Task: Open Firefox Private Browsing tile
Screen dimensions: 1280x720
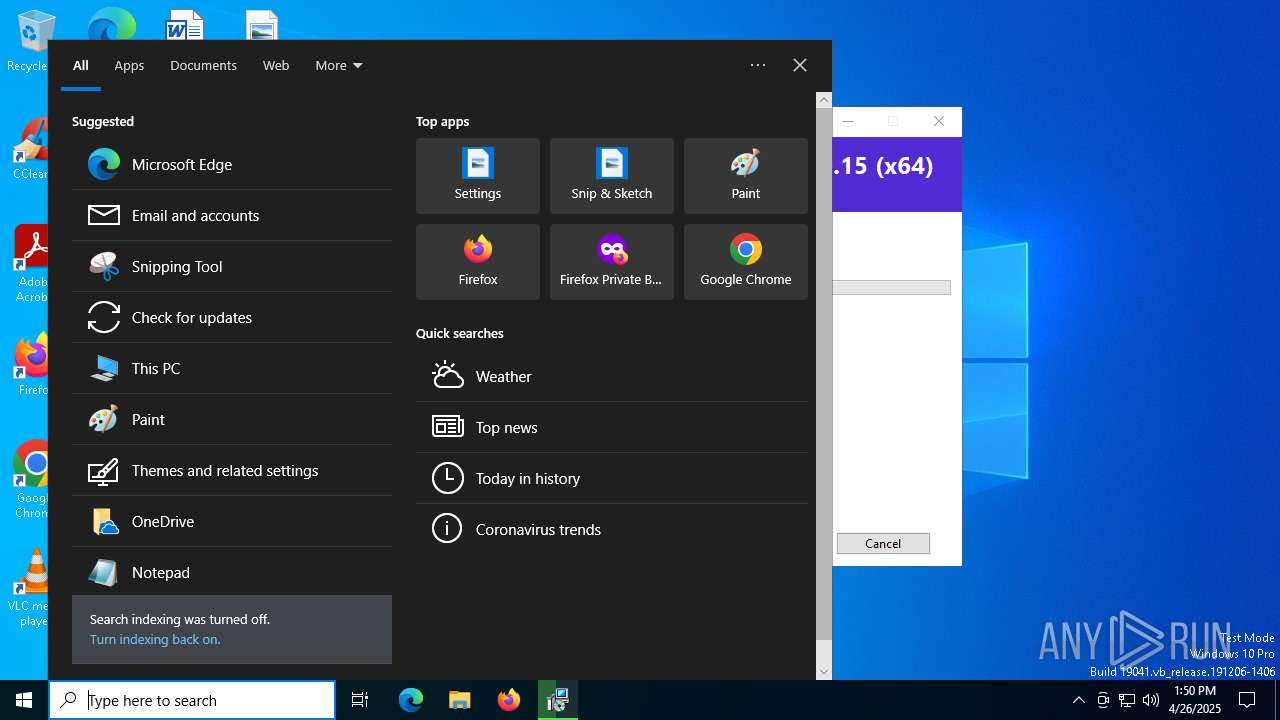Action: (612, 262)
